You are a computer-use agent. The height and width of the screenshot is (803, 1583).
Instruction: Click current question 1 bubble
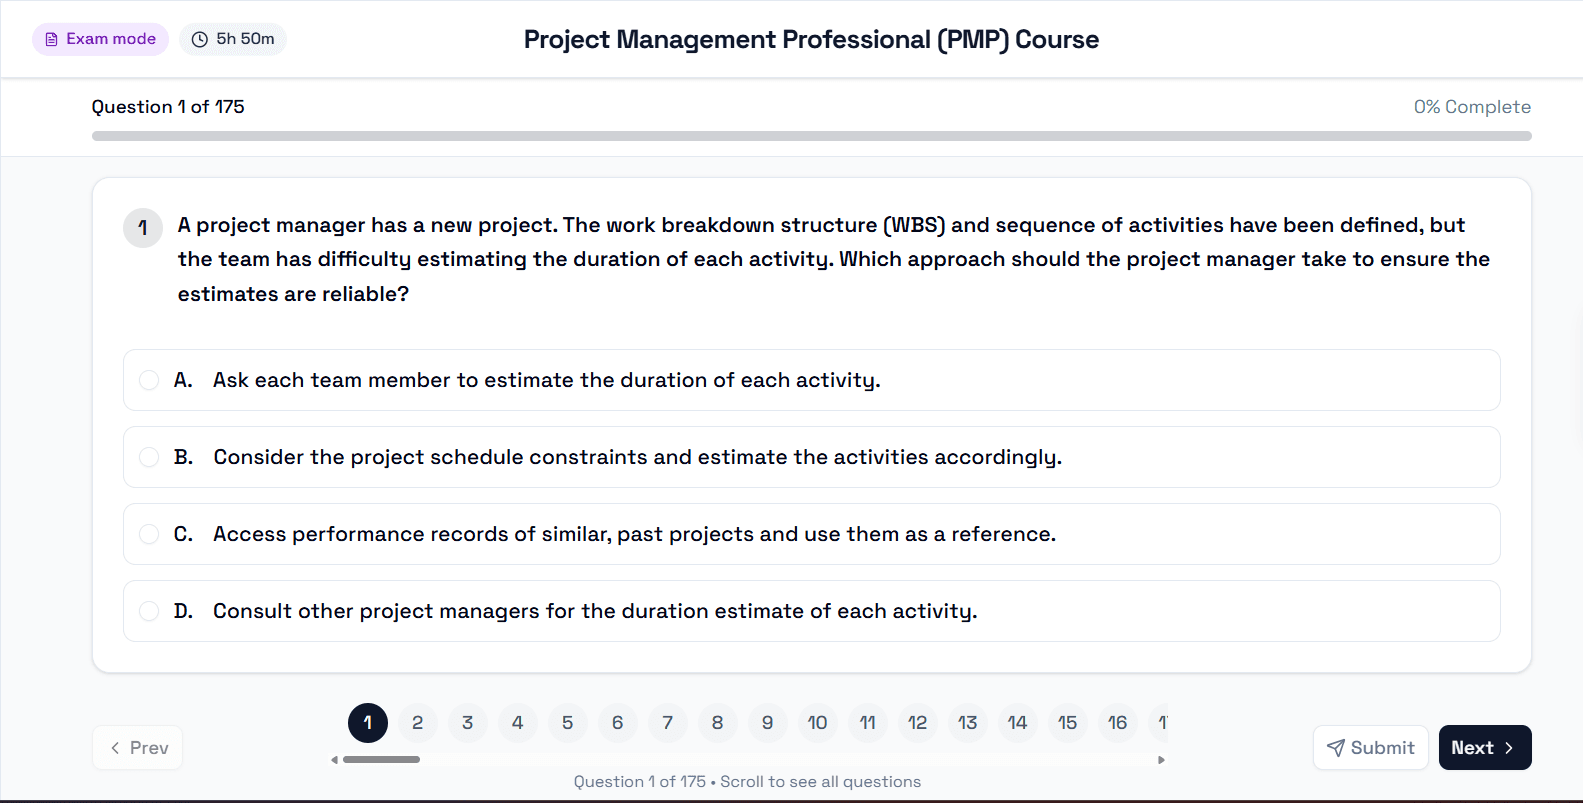(x=368, y=723)
